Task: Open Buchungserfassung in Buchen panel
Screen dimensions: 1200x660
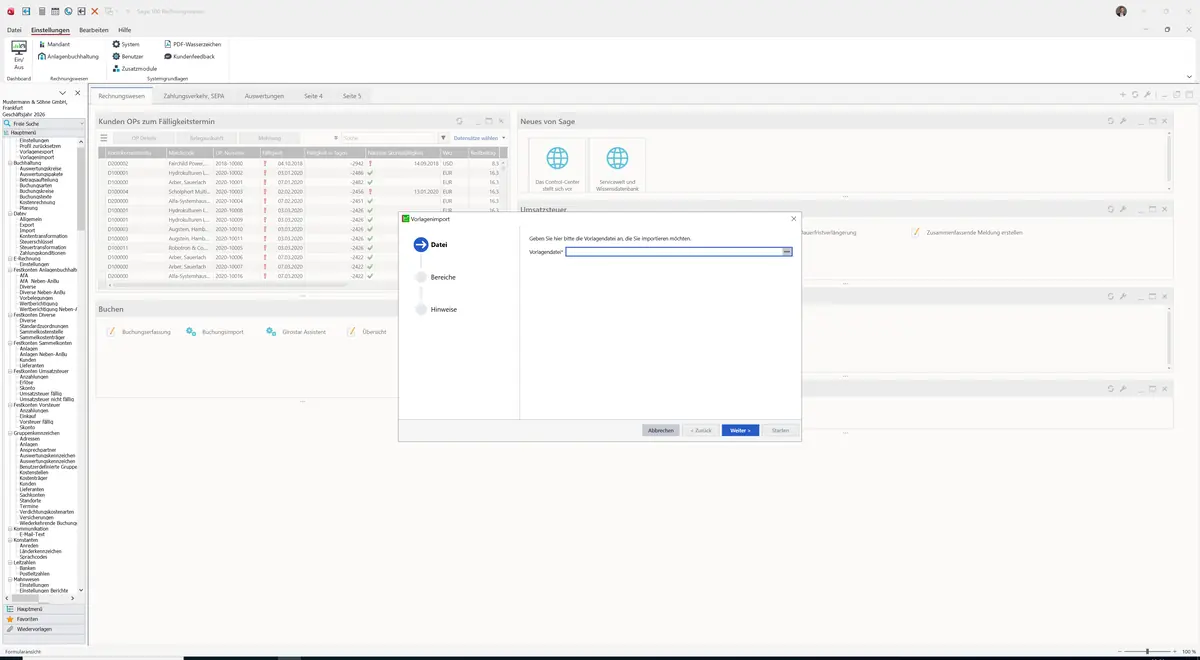Action: [x=139, y=331]
